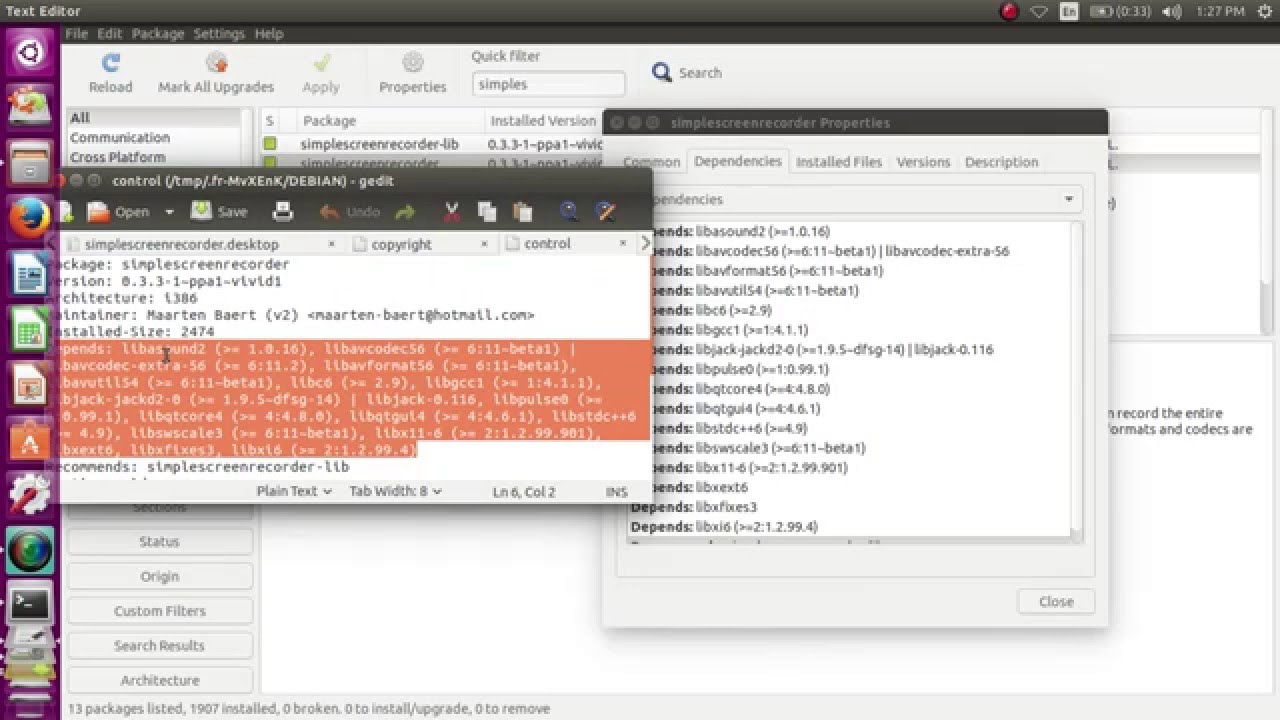Click the Apply checkmark icon
Viewport: 1280px width, 720px height.
321,63
